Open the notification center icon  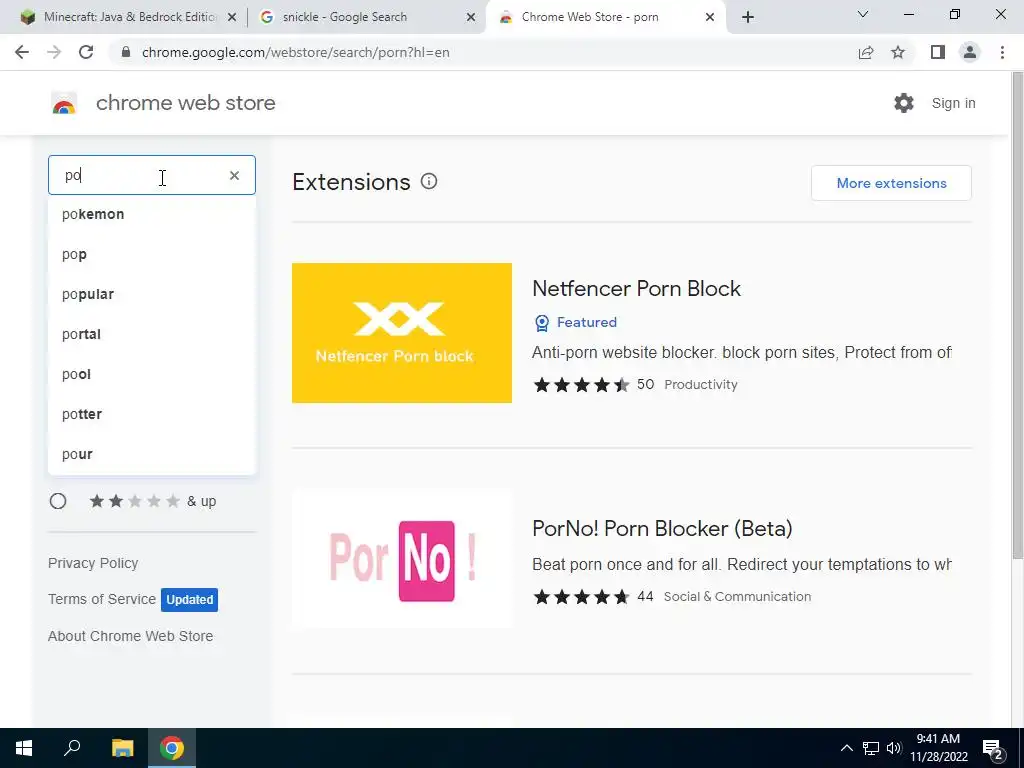click(993, 748)
